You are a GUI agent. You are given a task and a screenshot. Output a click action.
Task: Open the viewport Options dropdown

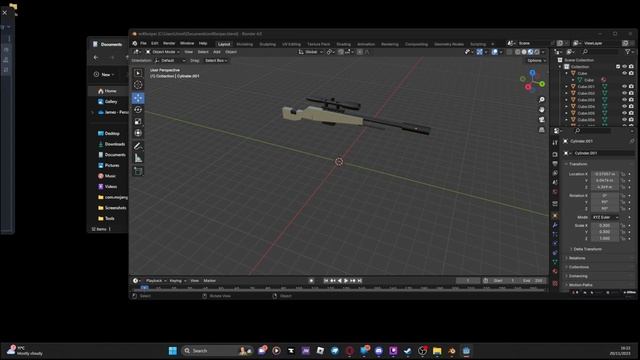[x=536, y=60]
